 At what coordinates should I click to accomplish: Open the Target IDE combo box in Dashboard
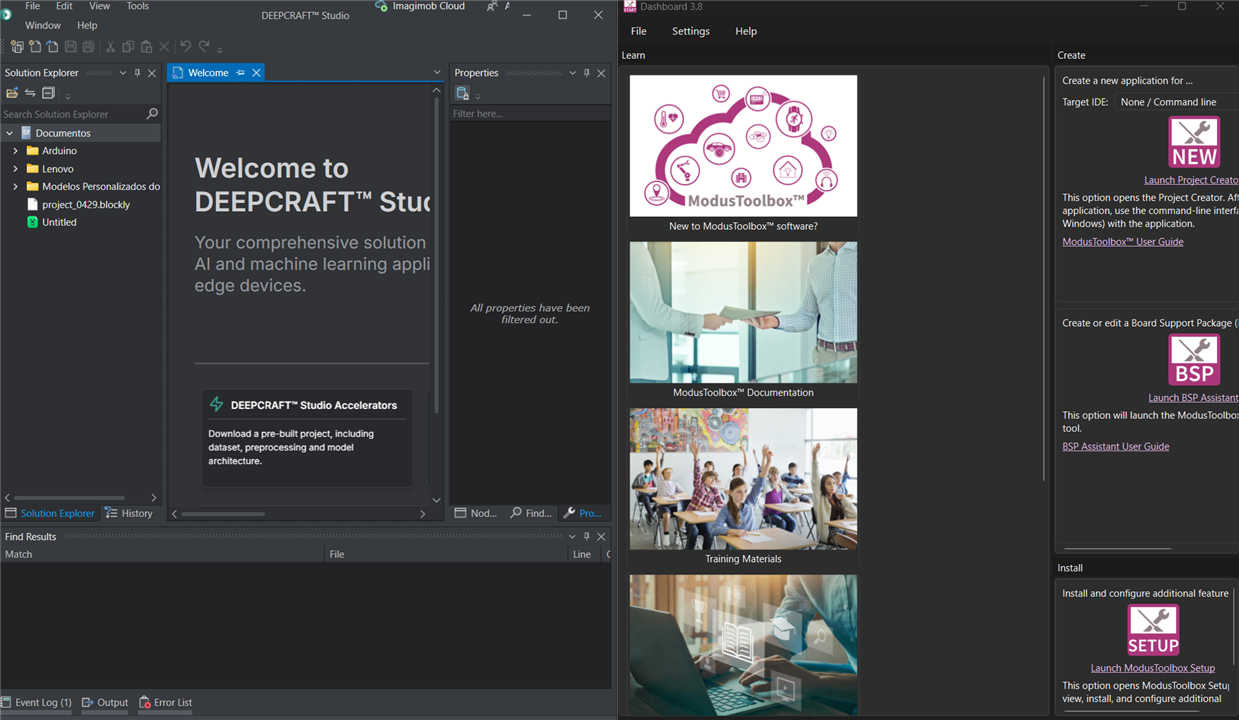pyautogui.click(x=1176, y=102)
